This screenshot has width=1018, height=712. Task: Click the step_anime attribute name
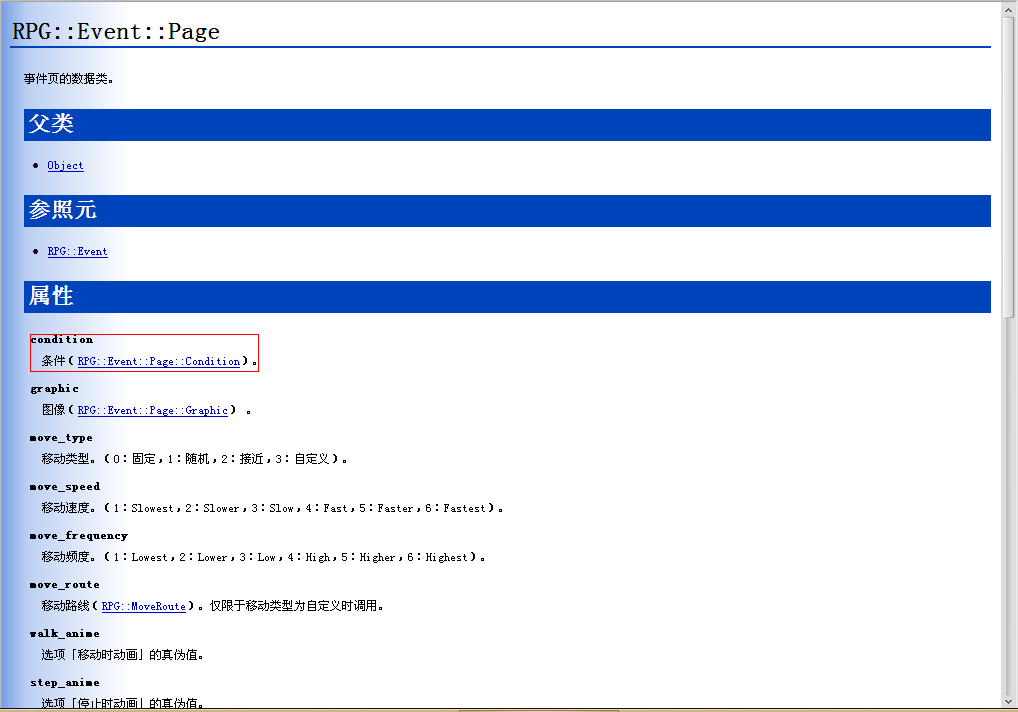click(x=65, y=683)
